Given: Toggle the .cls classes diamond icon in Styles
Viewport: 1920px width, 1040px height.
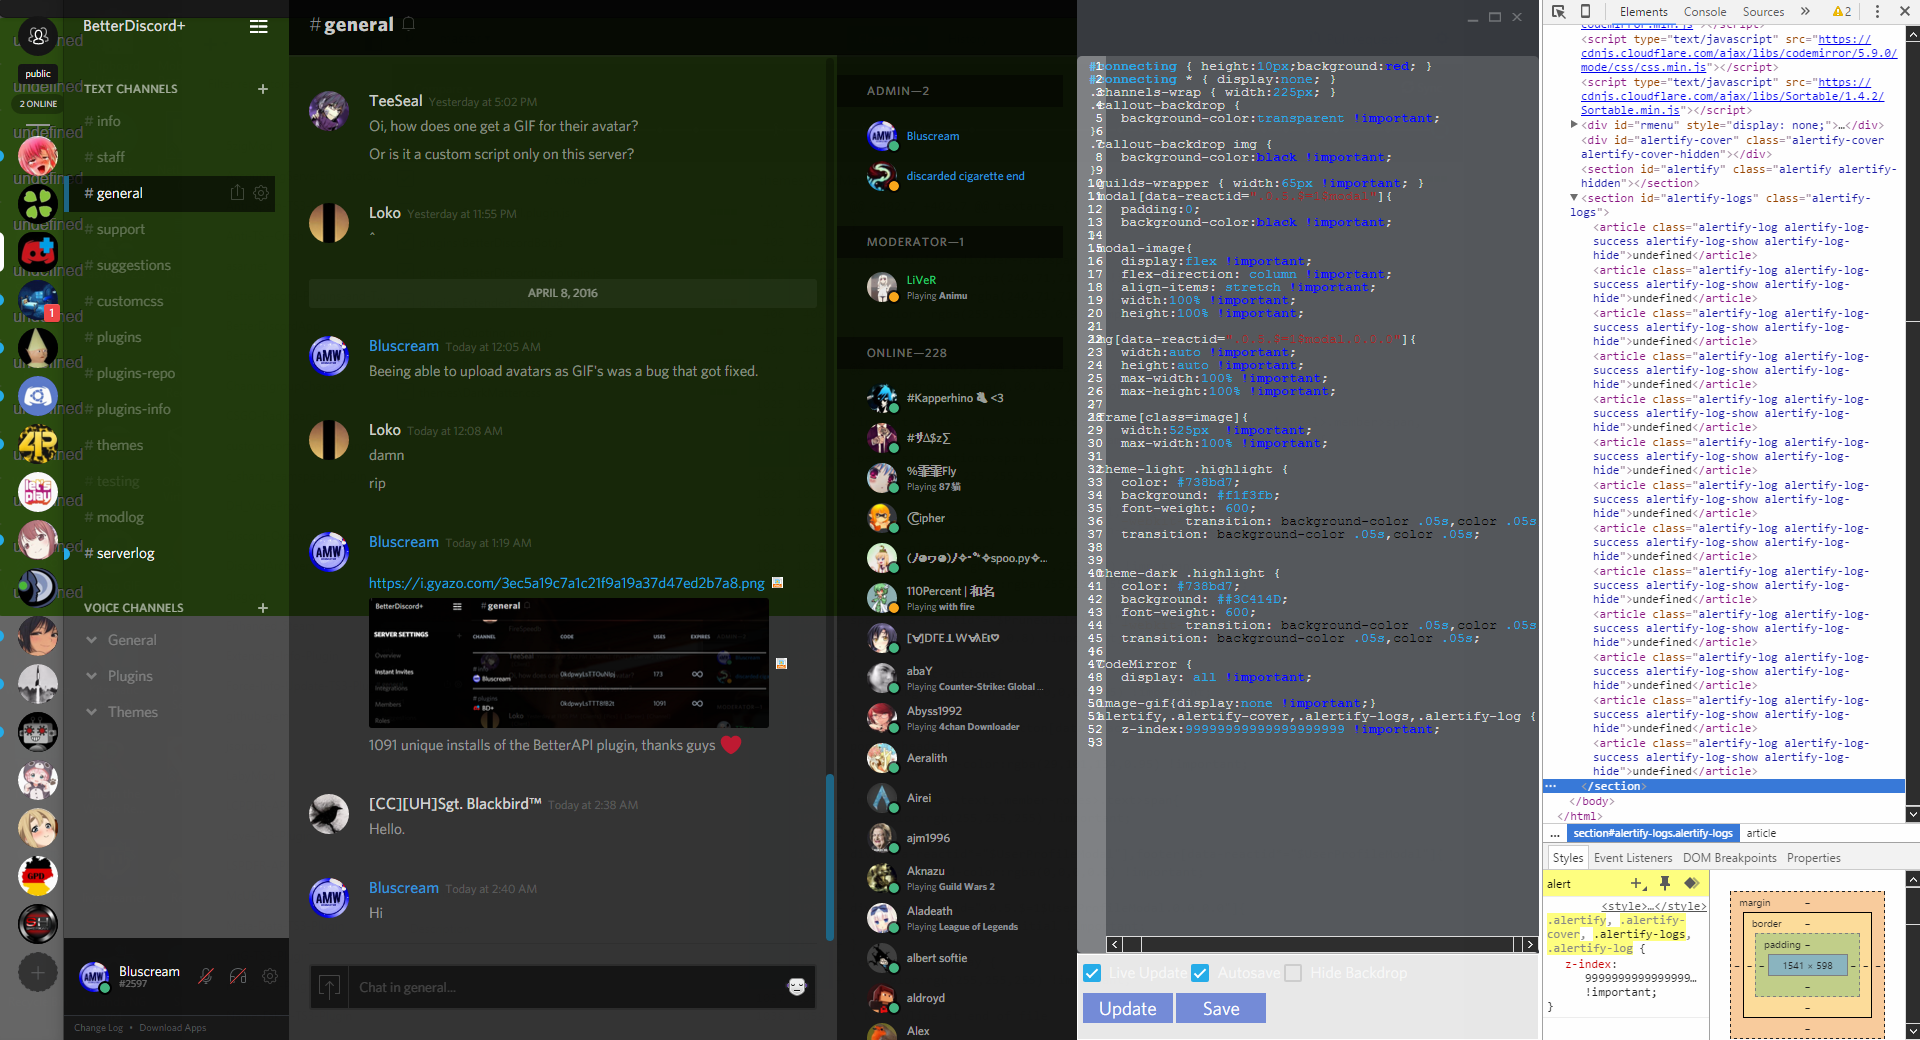Looking at the screenshot, I should [x=1691, y=883].
